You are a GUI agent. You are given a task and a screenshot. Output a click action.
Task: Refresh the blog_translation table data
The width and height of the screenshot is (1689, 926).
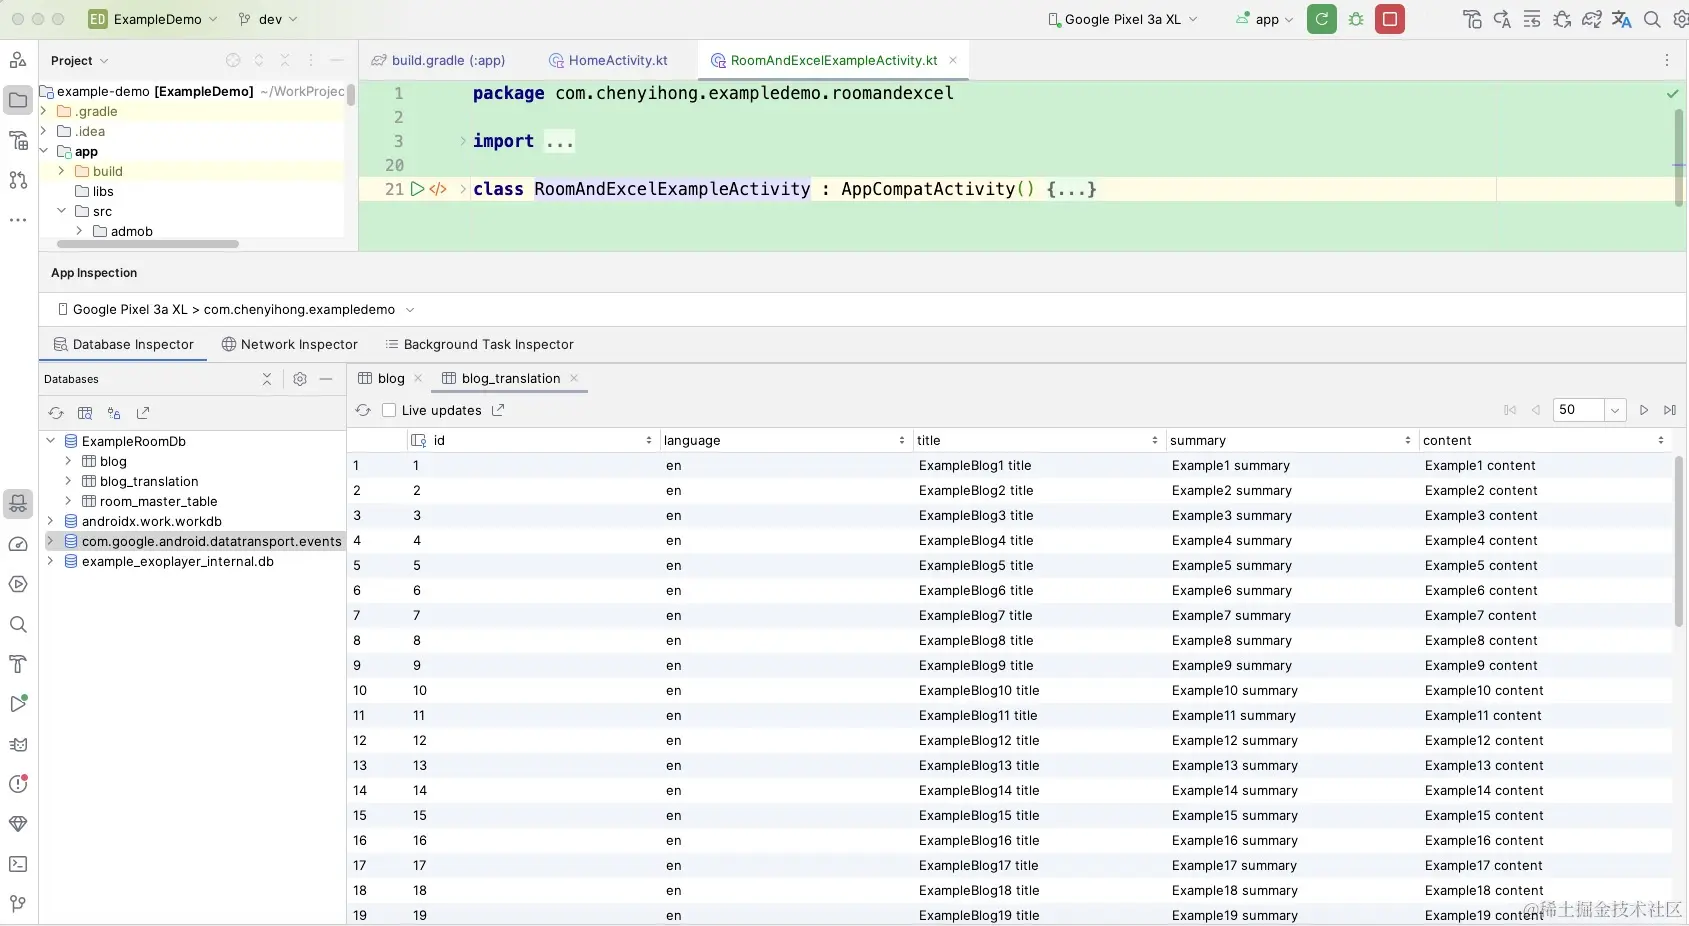click(363, 410)
